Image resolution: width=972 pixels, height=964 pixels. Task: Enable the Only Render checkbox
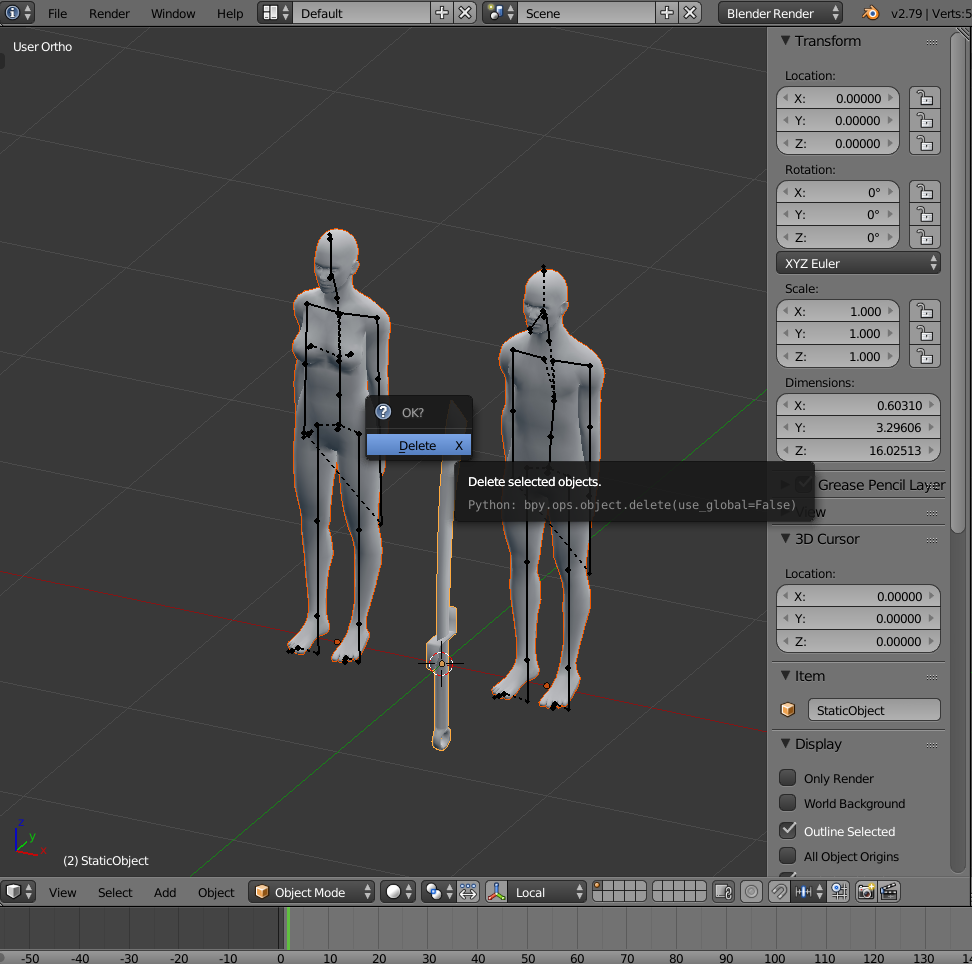pyautogui.click(x=787, y=777)
